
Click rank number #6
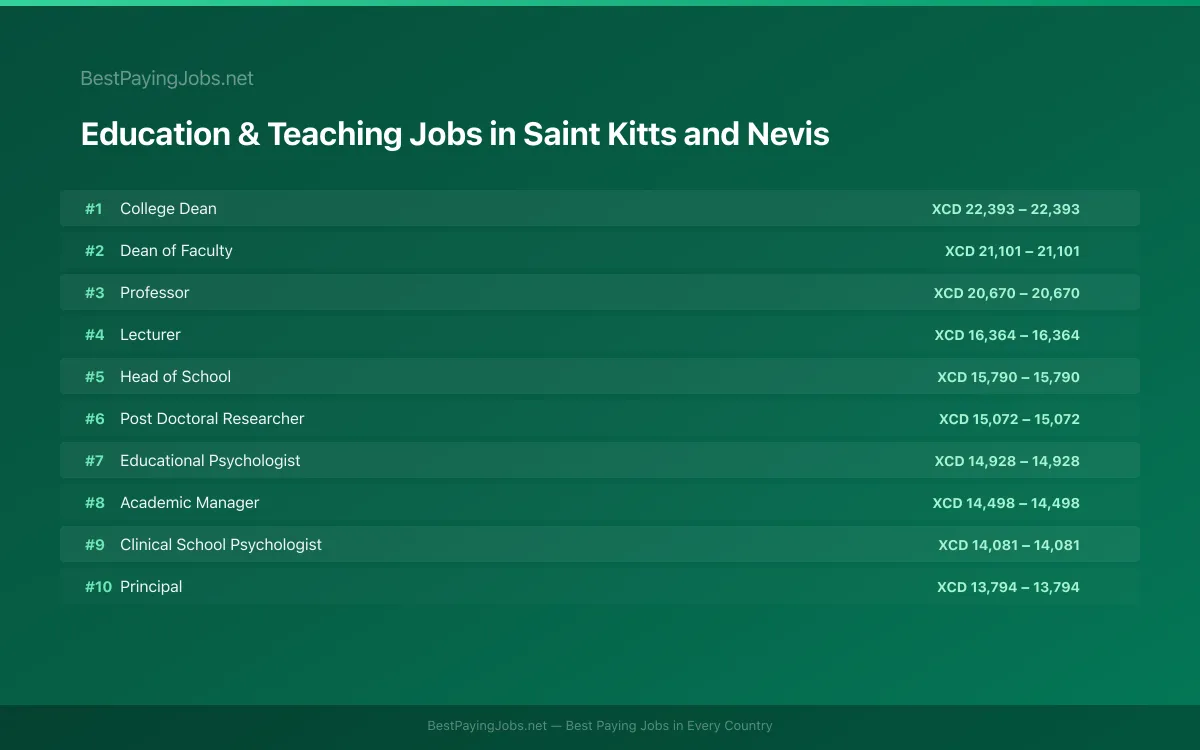pyautogui.click(x=94, y=419)
